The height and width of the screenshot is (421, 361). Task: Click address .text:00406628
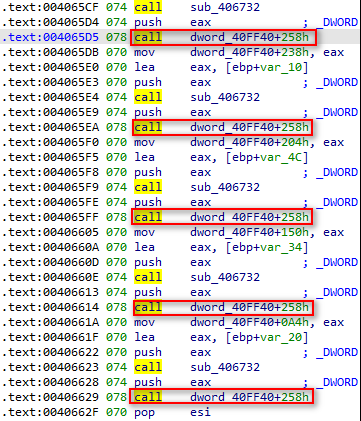click(50, 382)
